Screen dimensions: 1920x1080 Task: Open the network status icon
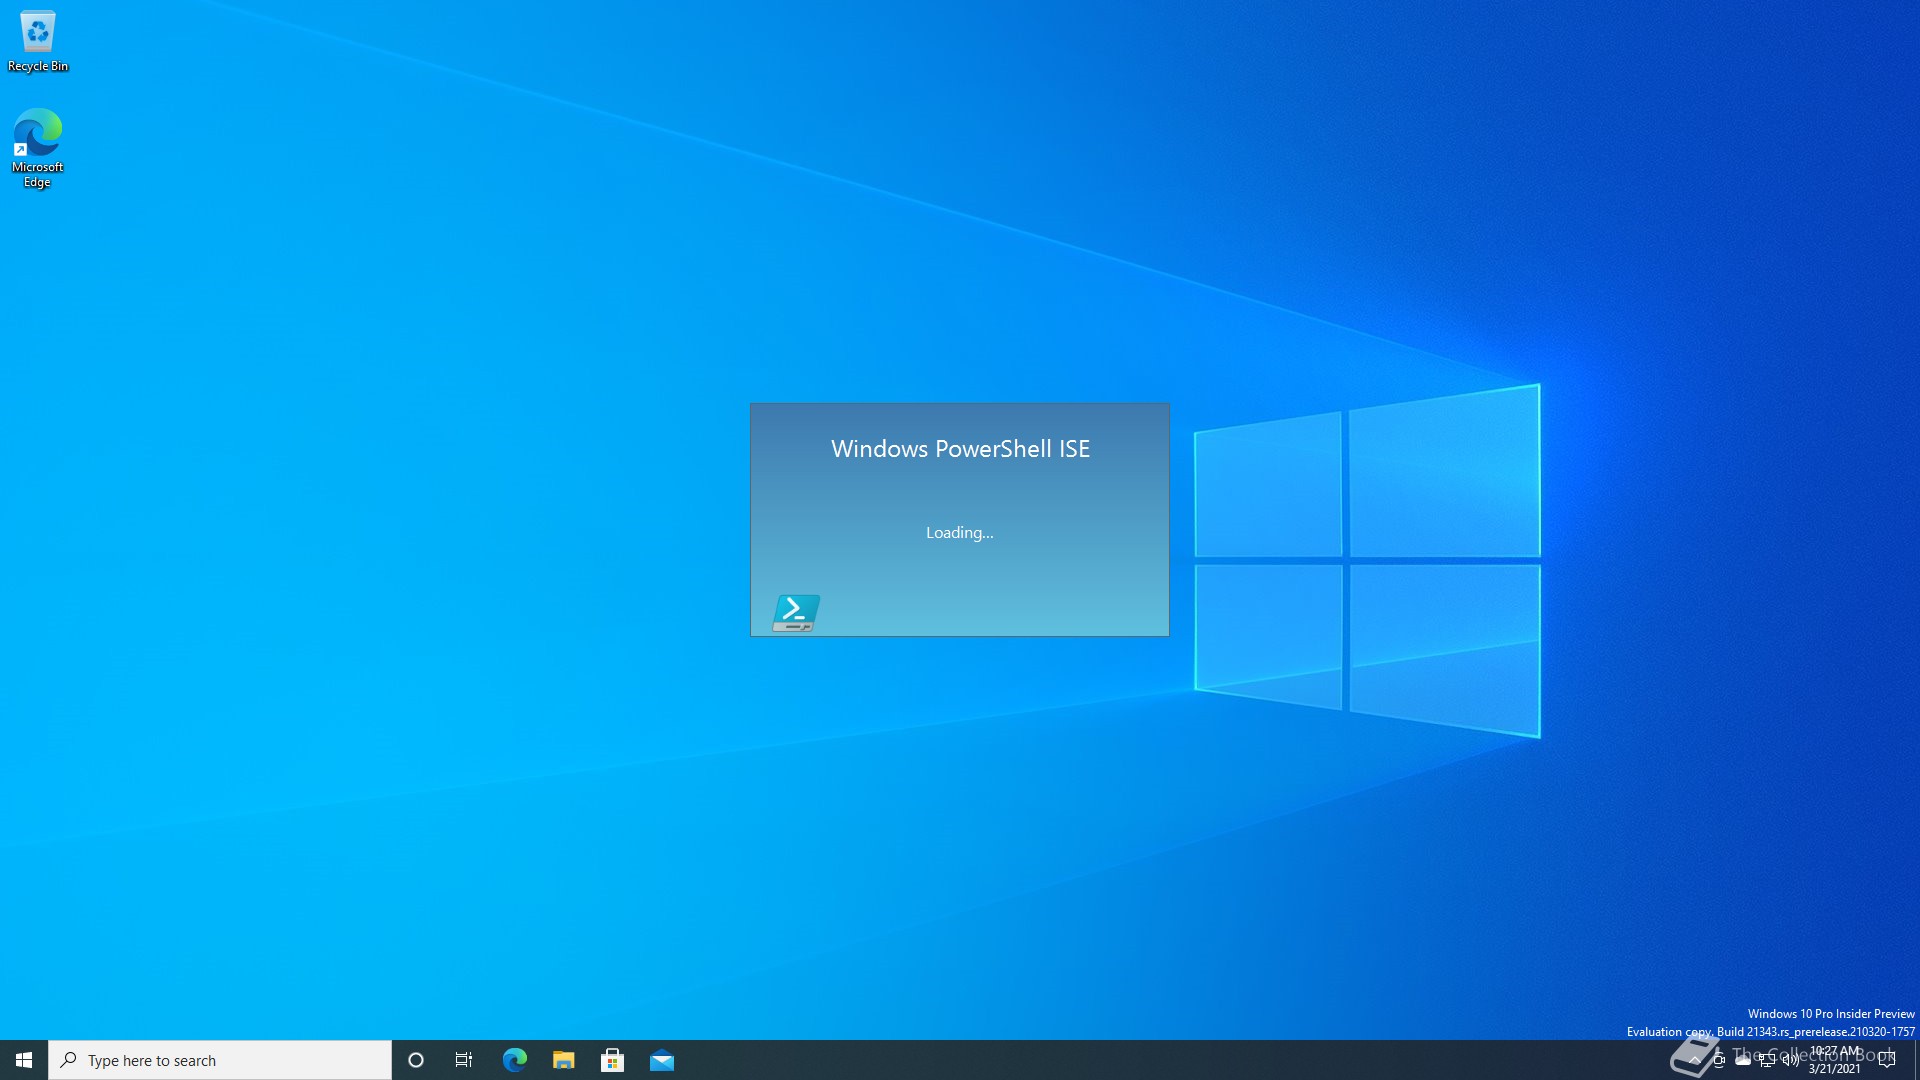tap(1767, 1060)
